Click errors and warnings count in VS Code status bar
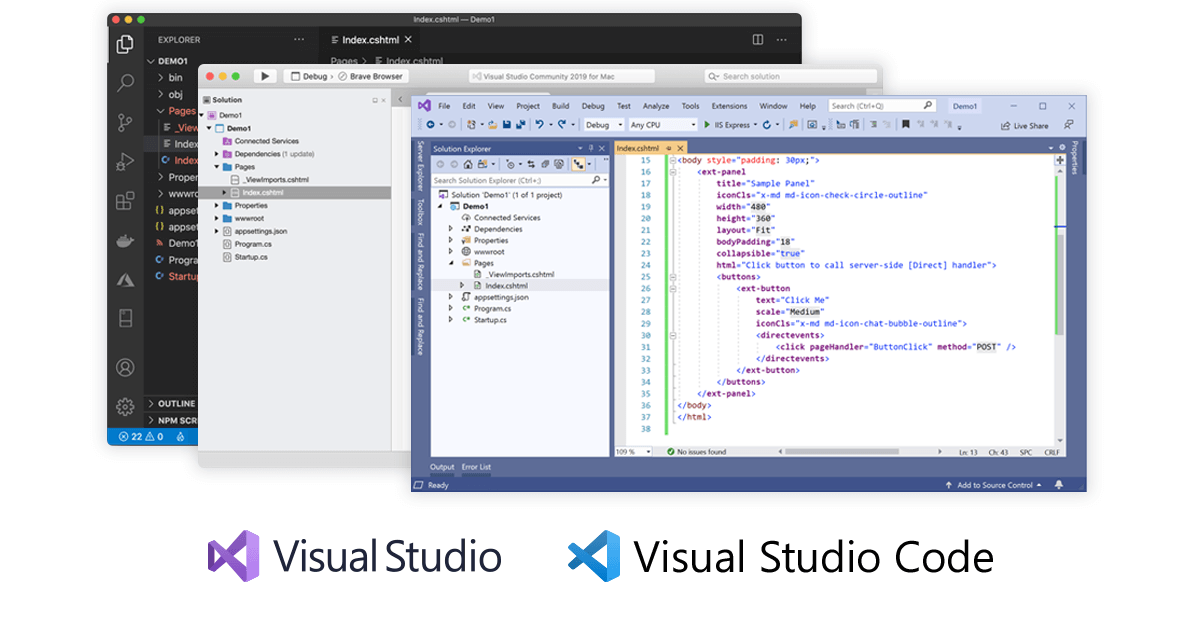This screenshot has width=1200, height=628. [140, 436]
